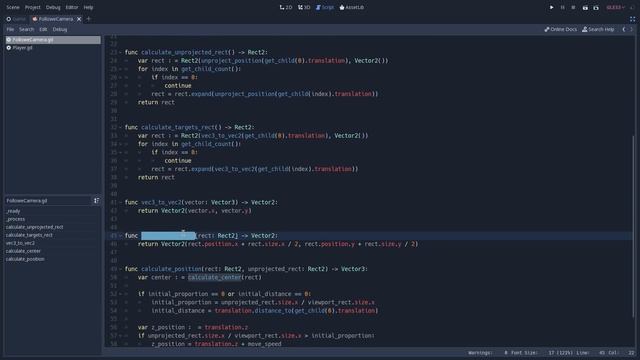Open the Scene menu
Viewport: 640px width, 360px height.
13,7
